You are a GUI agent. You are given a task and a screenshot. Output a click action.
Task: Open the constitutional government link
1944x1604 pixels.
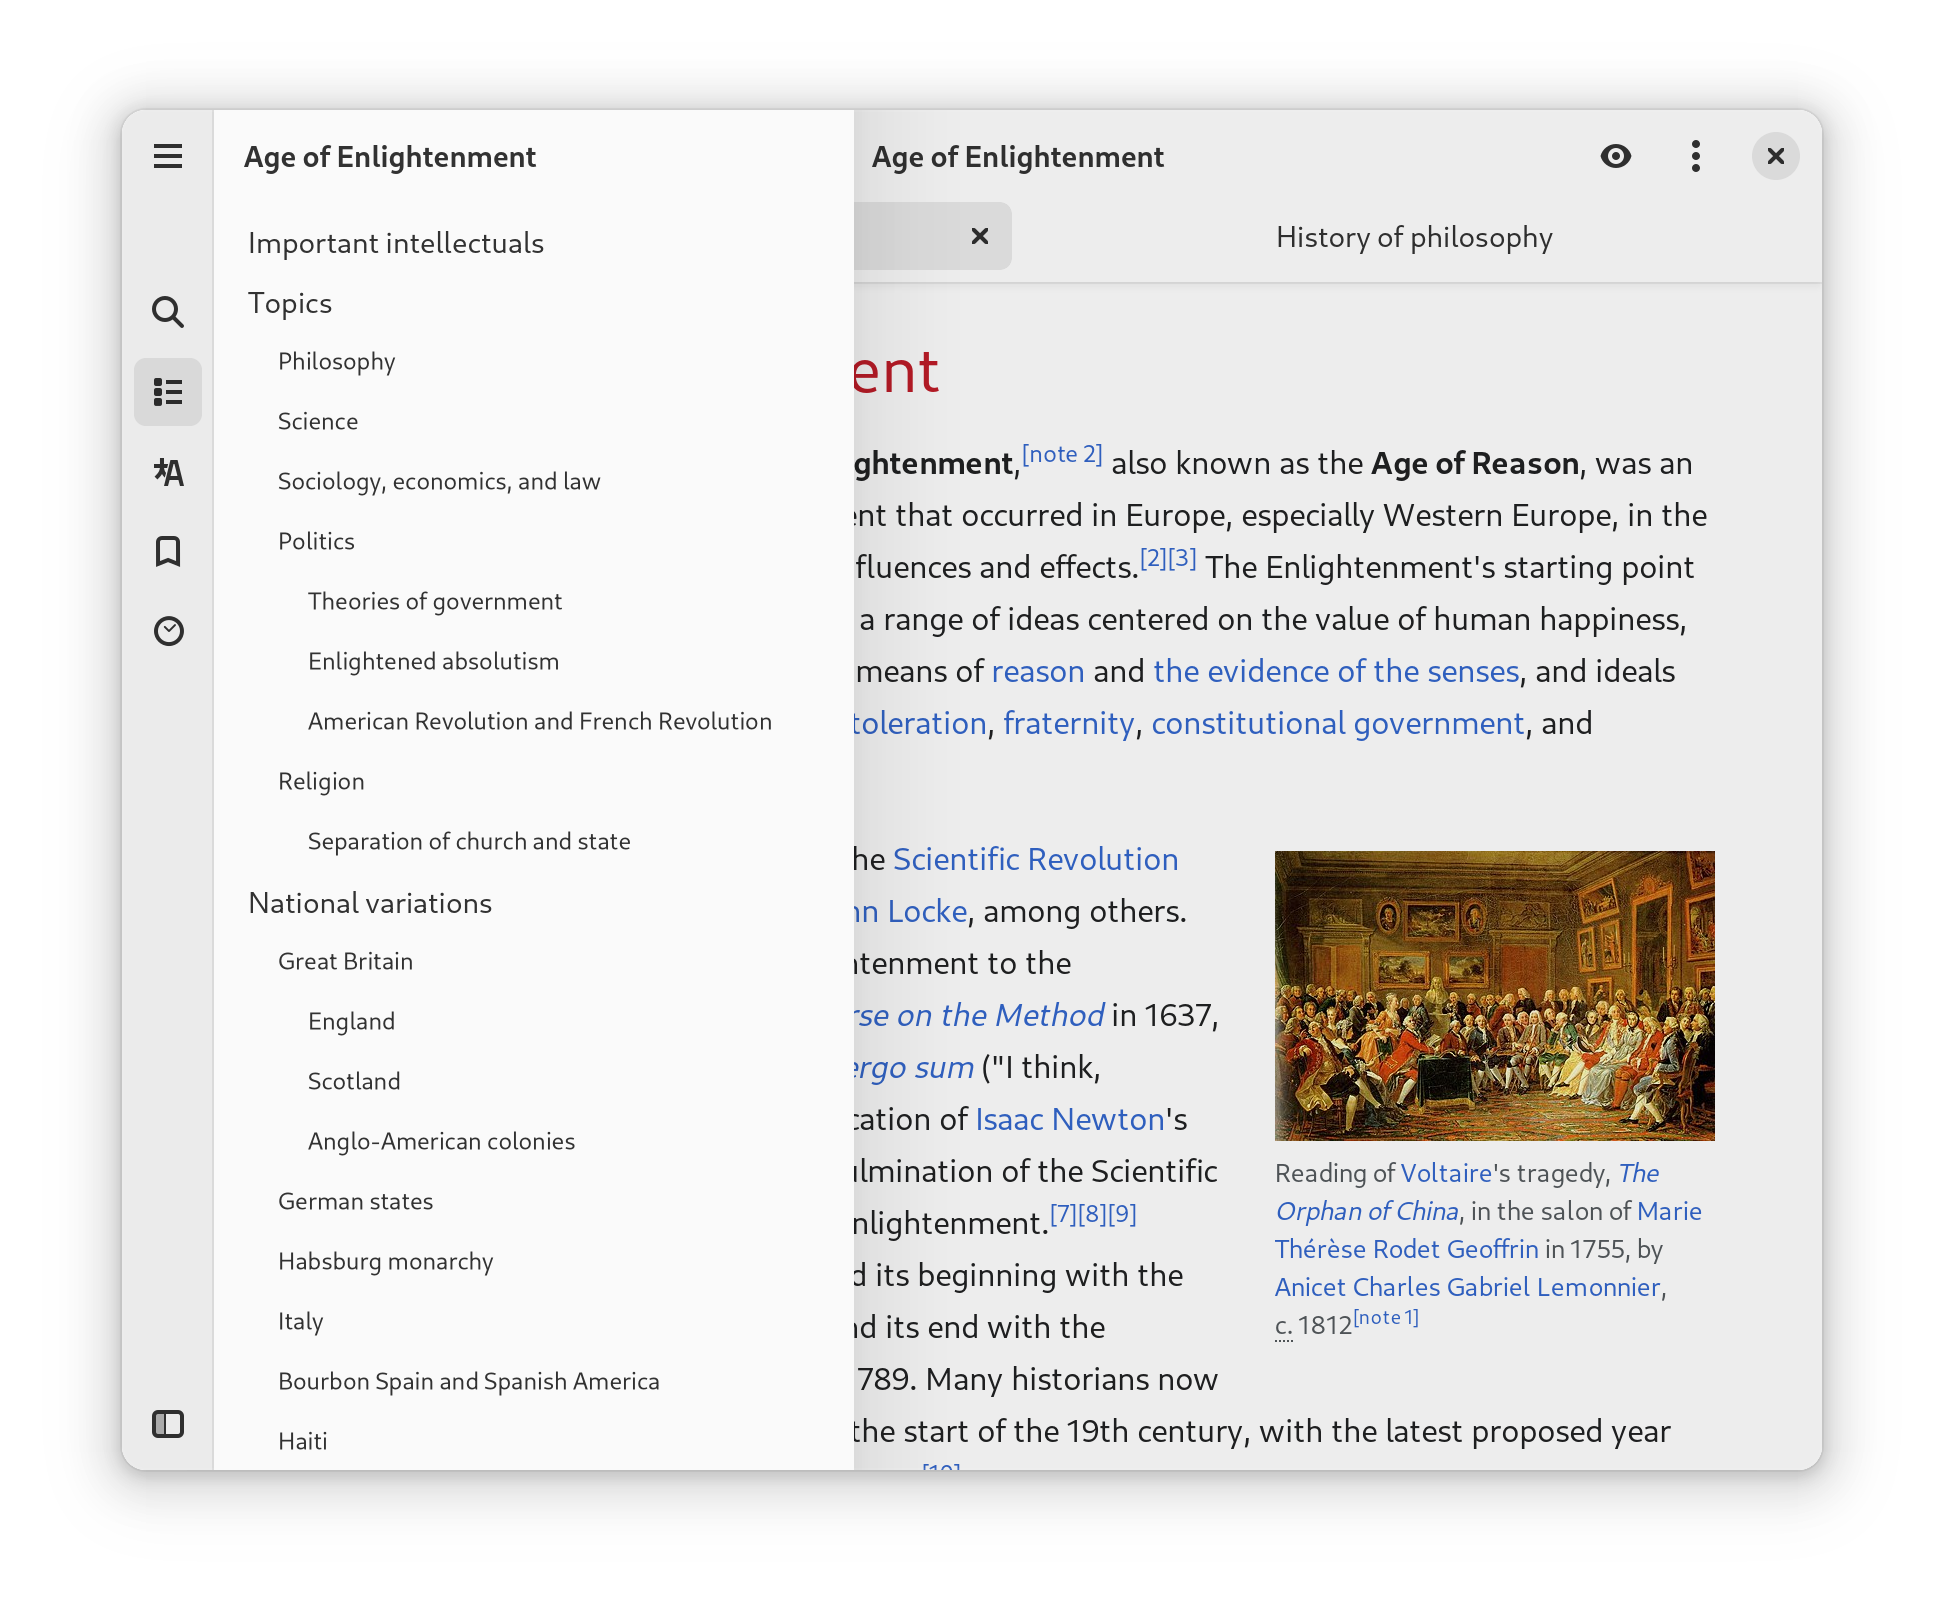click(1337, 724)
